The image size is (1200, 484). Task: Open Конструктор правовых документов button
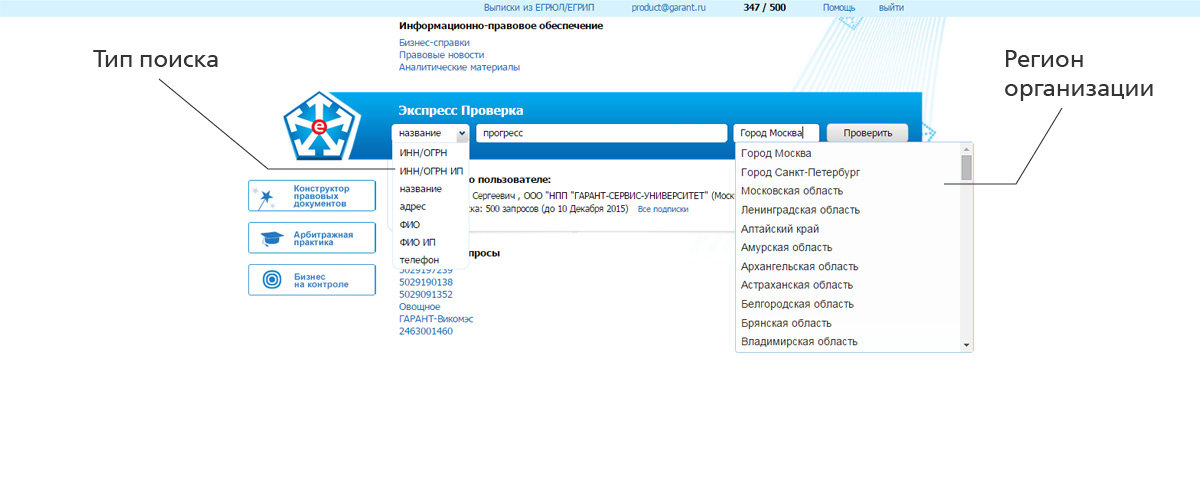click(312, 196)
